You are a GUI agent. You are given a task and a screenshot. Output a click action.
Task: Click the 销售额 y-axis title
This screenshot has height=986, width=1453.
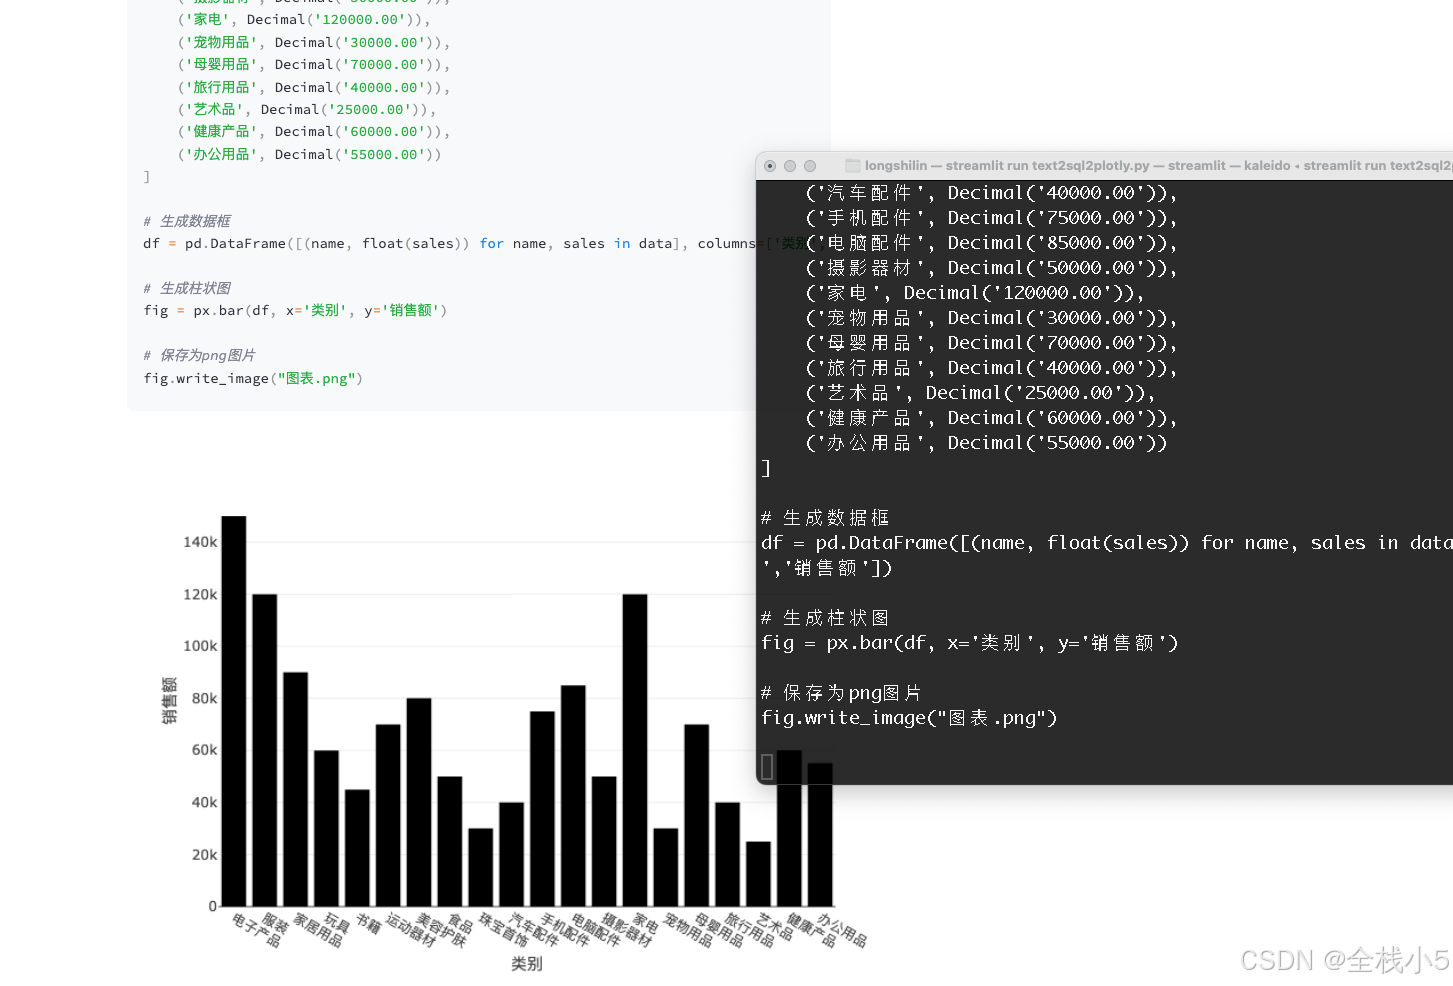[x=170, y=700]
